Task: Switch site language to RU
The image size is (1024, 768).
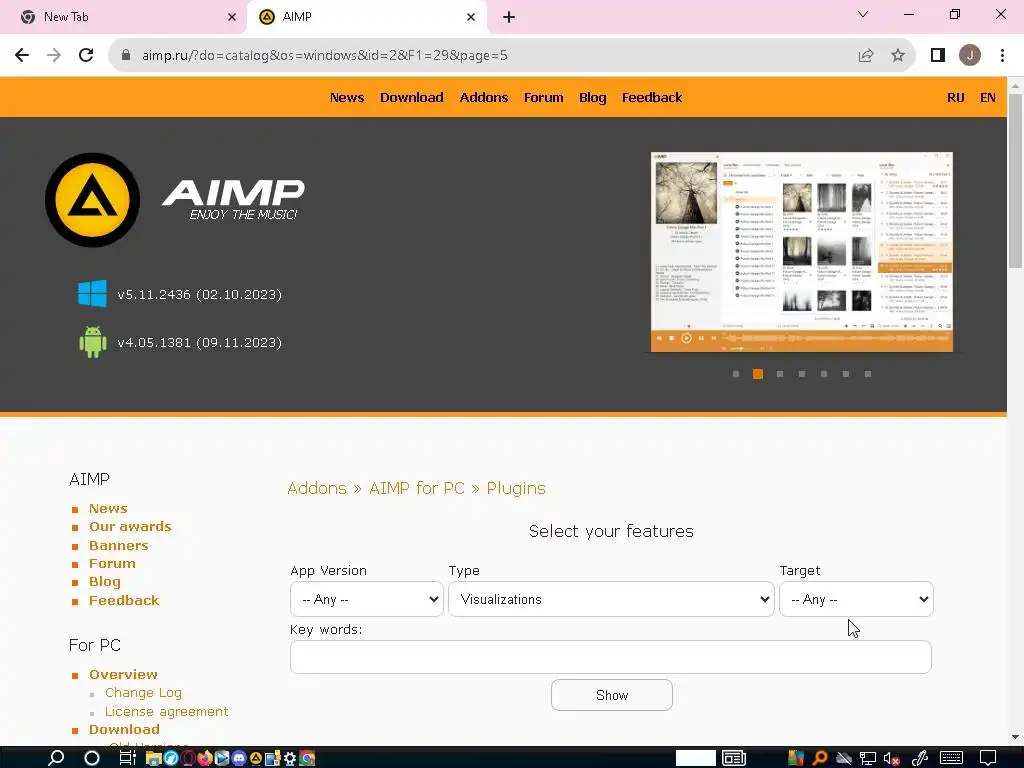Action: tap(955, 97)
